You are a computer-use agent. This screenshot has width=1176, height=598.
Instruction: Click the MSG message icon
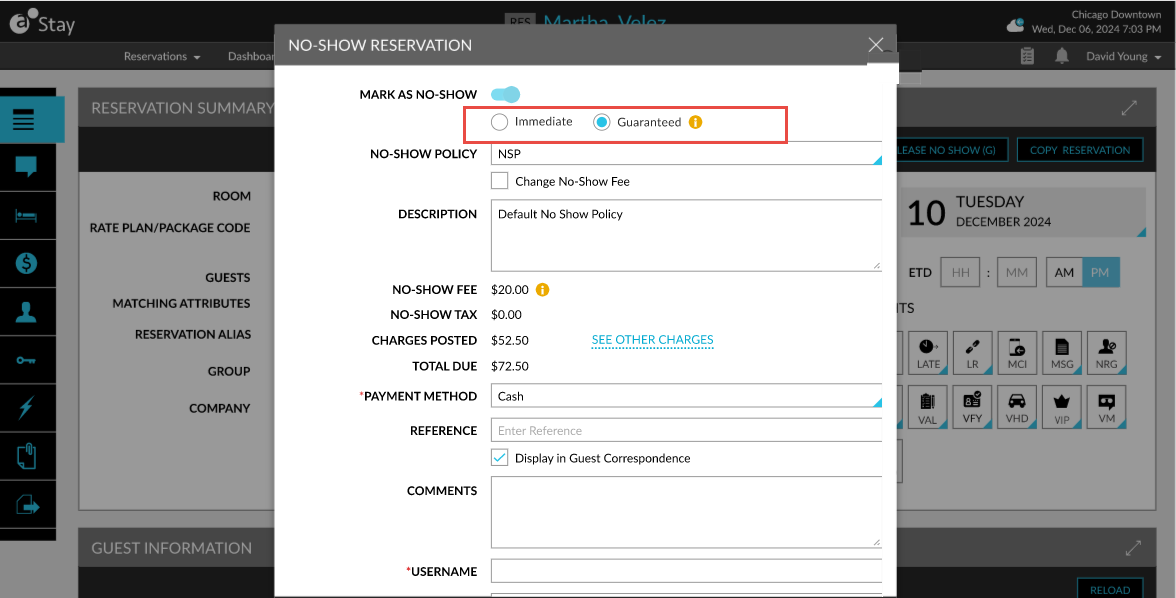(x=1062, y=353)
